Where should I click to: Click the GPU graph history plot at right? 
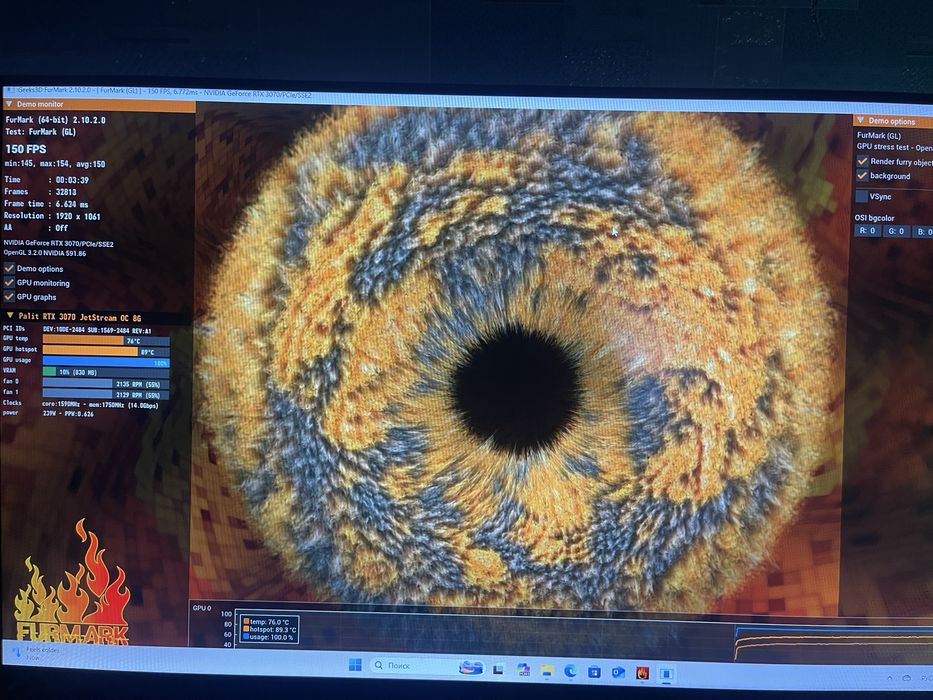tap(833, 642)
